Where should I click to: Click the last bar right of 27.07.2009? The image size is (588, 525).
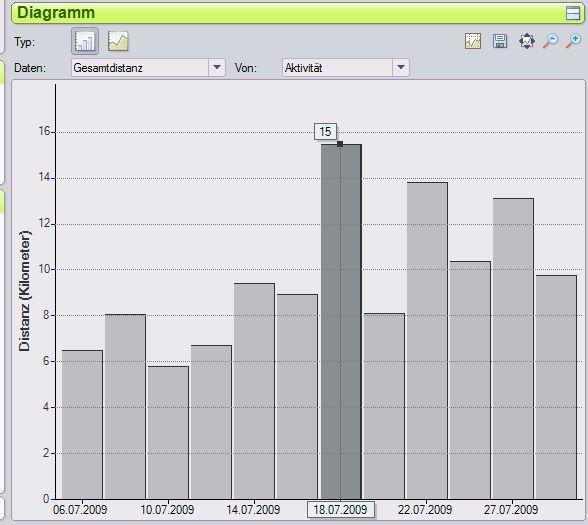(x=556, y=387)
